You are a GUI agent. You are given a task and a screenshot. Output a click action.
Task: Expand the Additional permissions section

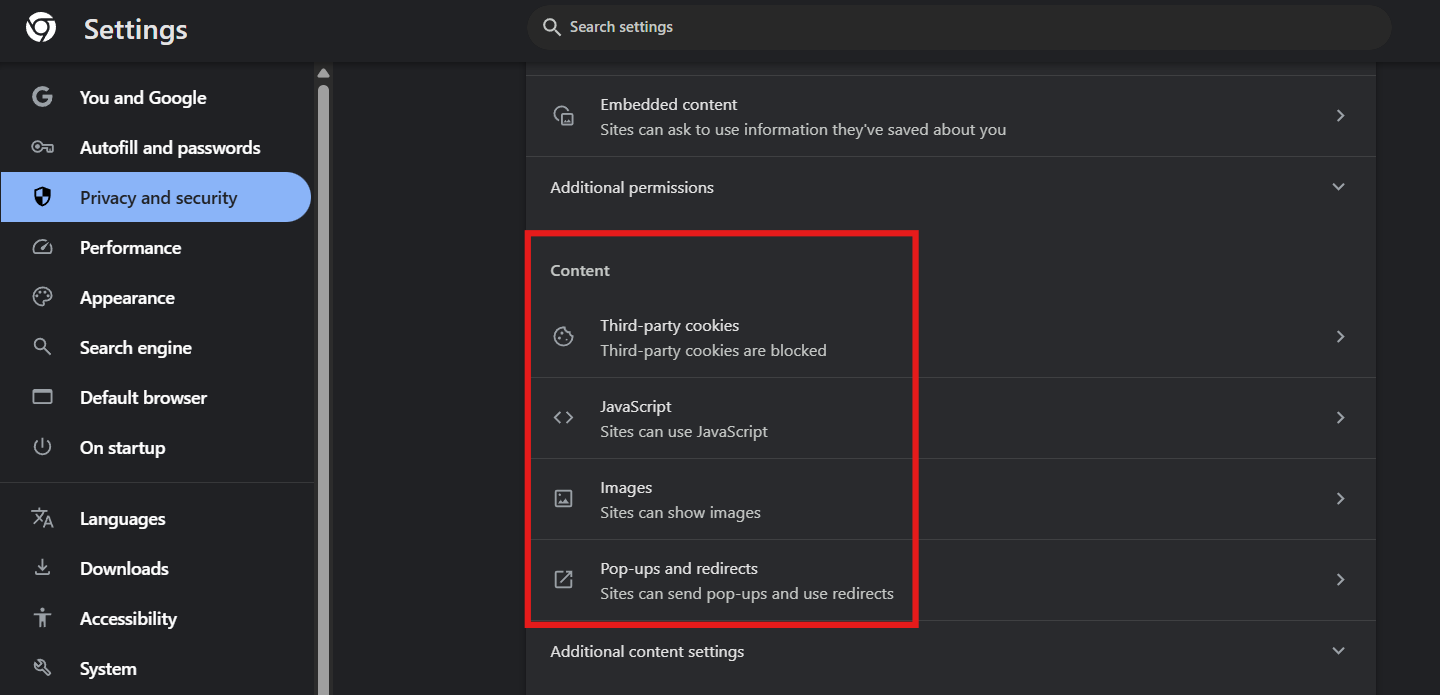pyautogui.click(x=1338, y=187)
